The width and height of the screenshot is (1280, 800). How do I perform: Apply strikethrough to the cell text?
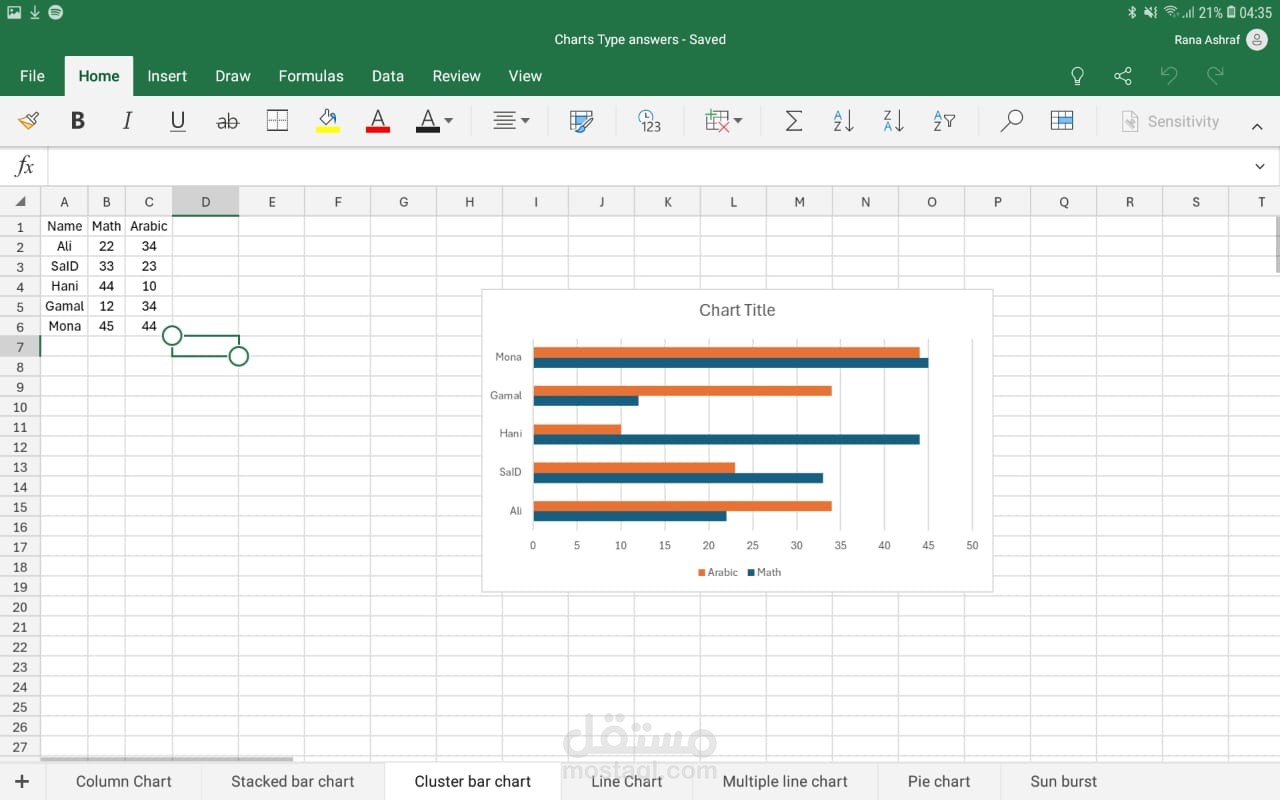coord(228,121)
